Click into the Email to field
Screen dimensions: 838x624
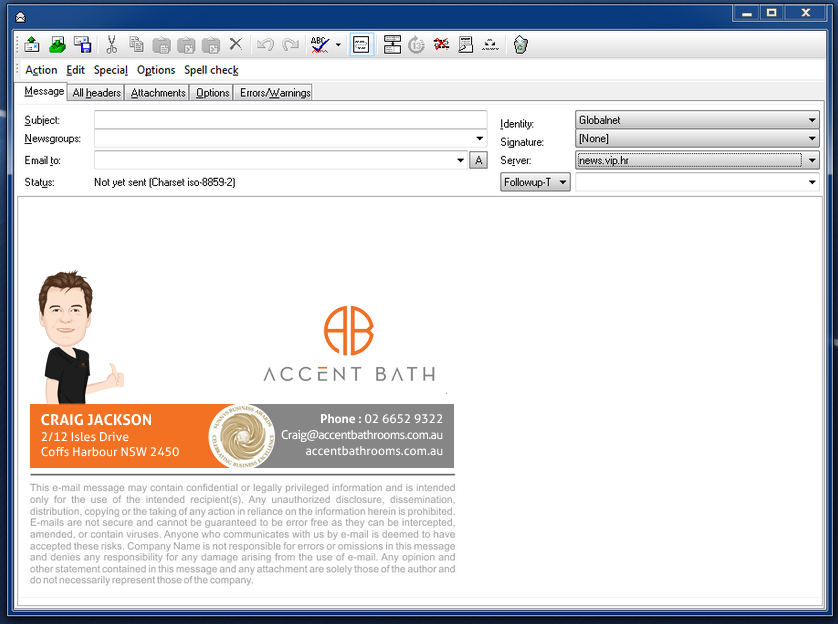pyautogui.click(x=275, y=160)
